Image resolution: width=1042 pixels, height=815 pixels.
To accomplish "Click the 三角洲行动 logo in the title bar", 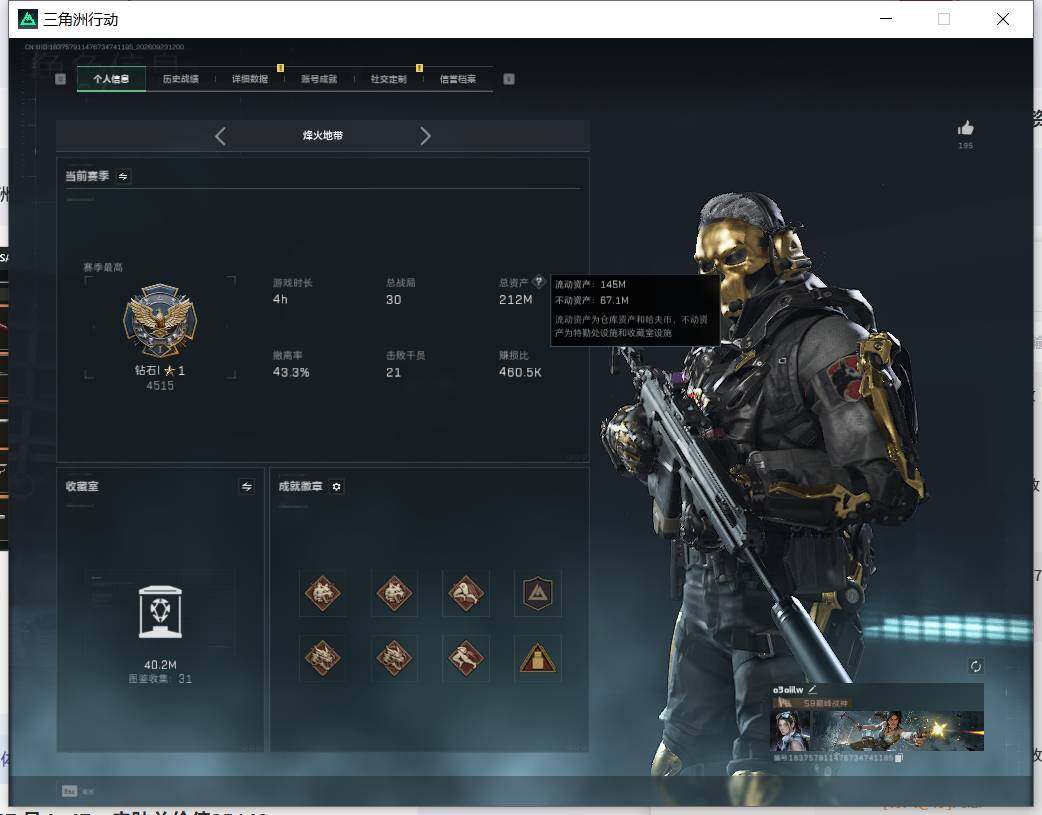I will 28,19.
